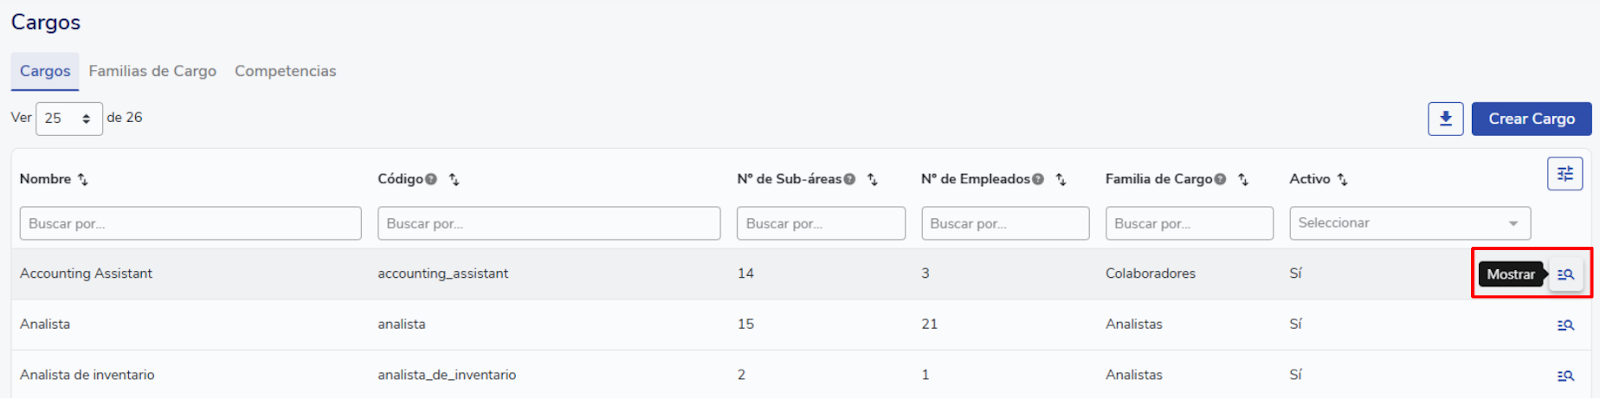The height and width of the screenshot is (399, 1600).
Task: Click the Familia de Cargo help icon
Action: click(1220, 180)
